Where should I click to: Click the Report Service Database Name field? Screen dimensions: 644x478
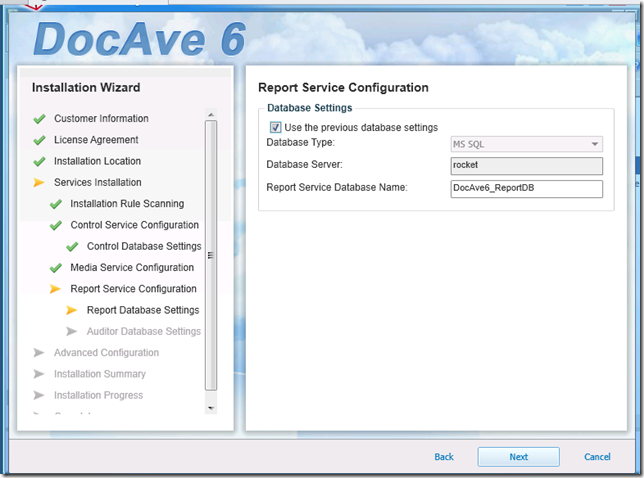[x=527, y=188]
